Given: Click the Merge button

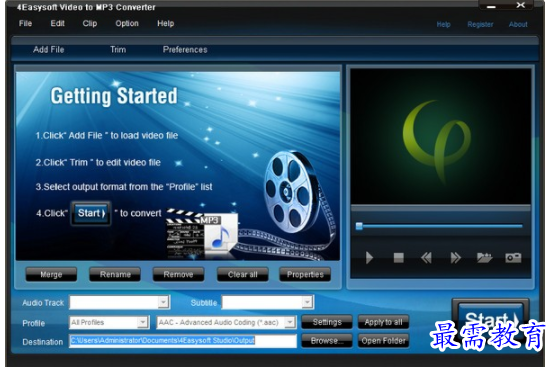Looking at the screenshot, I should 51,274.
